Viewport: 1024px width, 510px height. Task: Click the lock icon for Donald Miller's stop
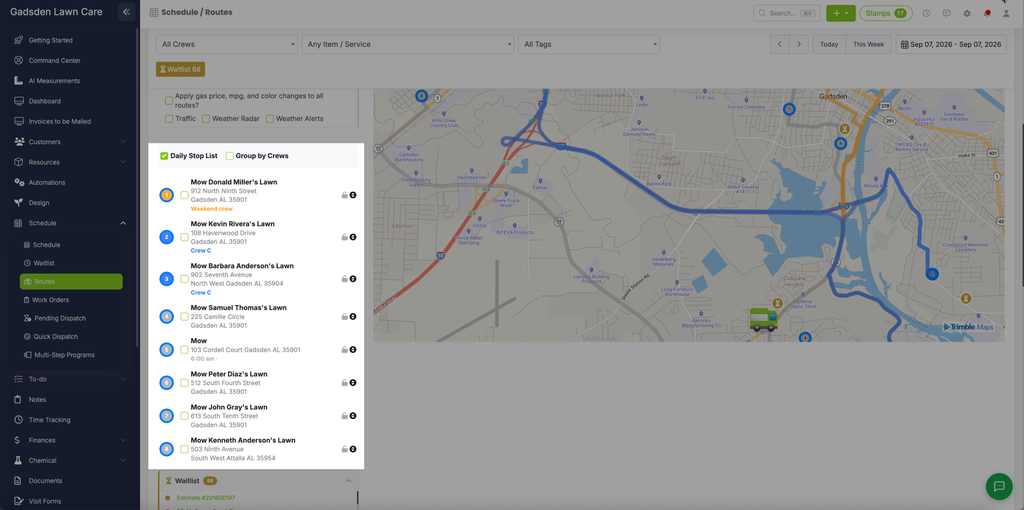[344, 195]
